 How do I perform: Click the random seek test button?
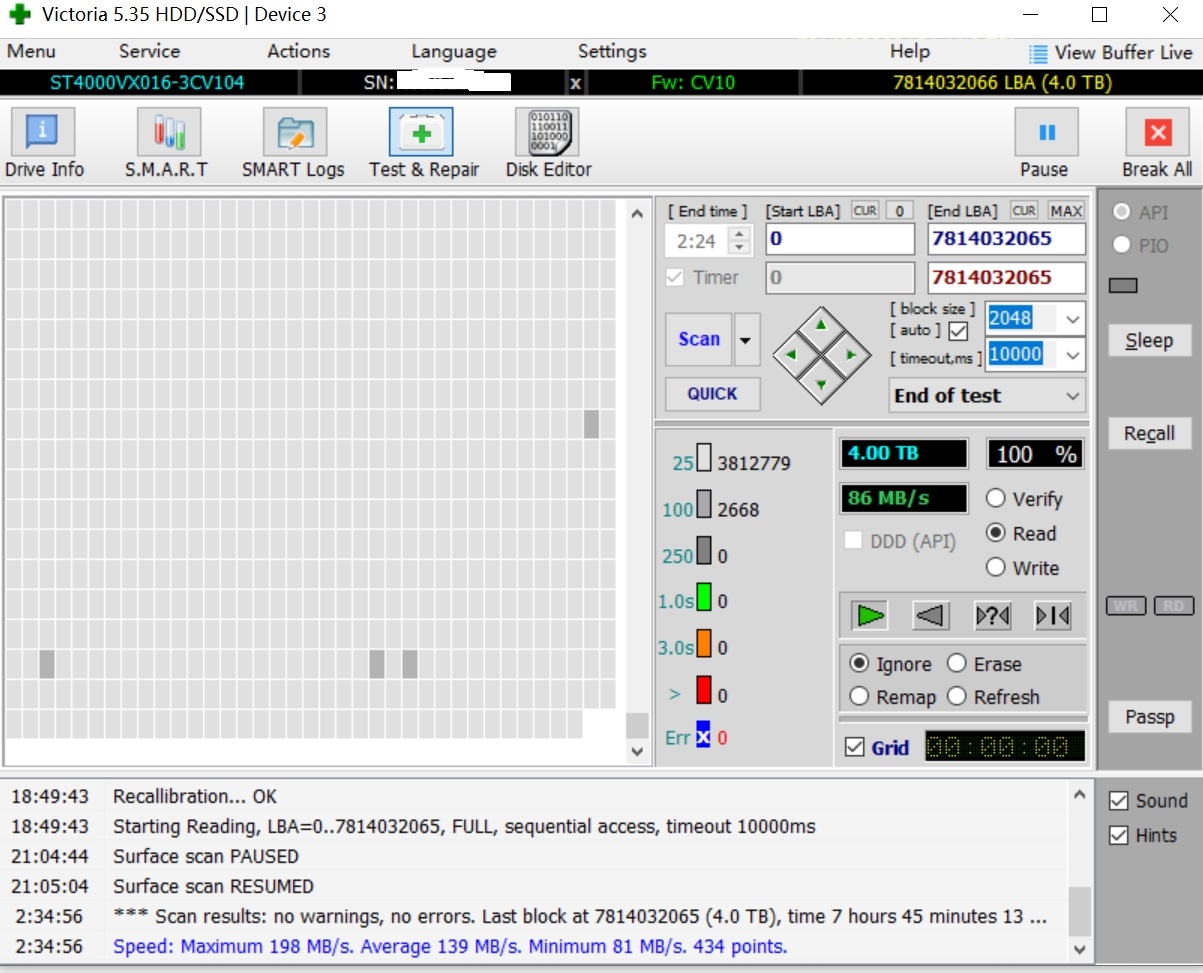pyautogui.click(x=992, y=616)
